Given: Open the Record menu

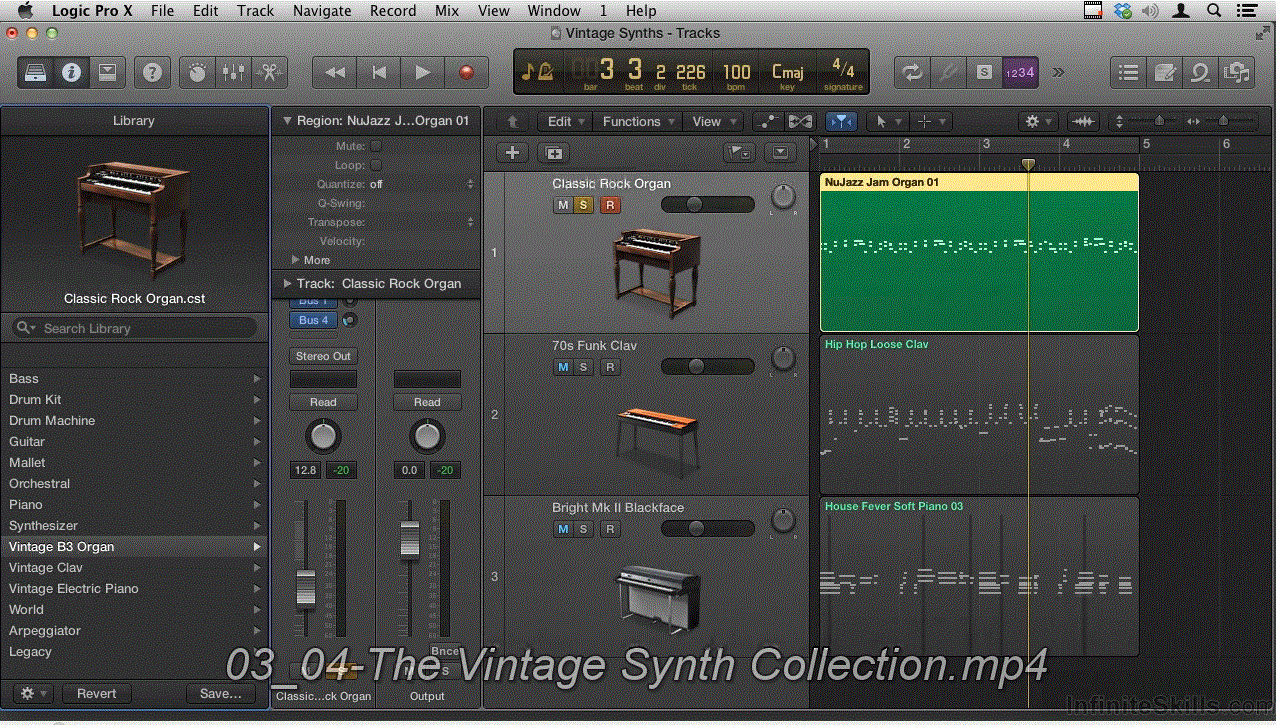Looking at the screenshot, I should 393,11.
